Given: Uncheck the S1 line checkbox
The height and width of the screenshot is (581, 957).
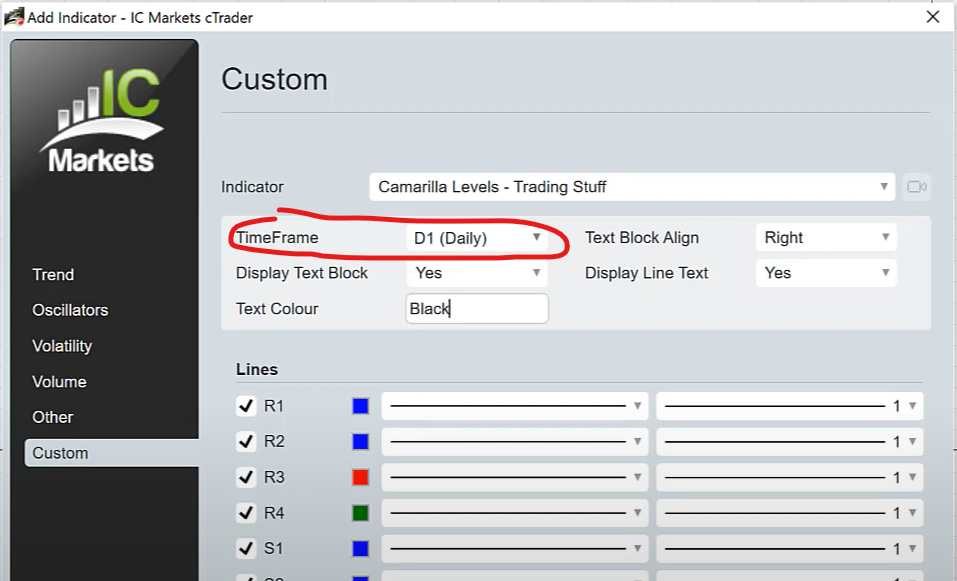Looking at the screenshot, I should tap(246, 549).
